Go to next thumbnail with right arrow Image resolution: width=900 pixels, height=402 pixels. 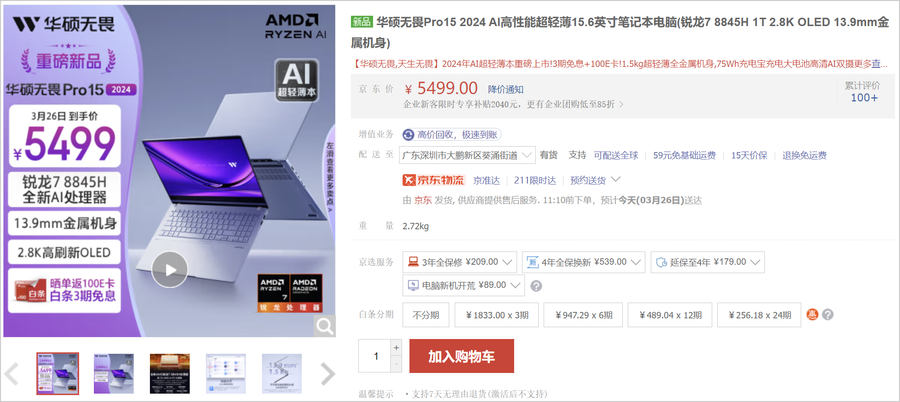coord(327,374)
